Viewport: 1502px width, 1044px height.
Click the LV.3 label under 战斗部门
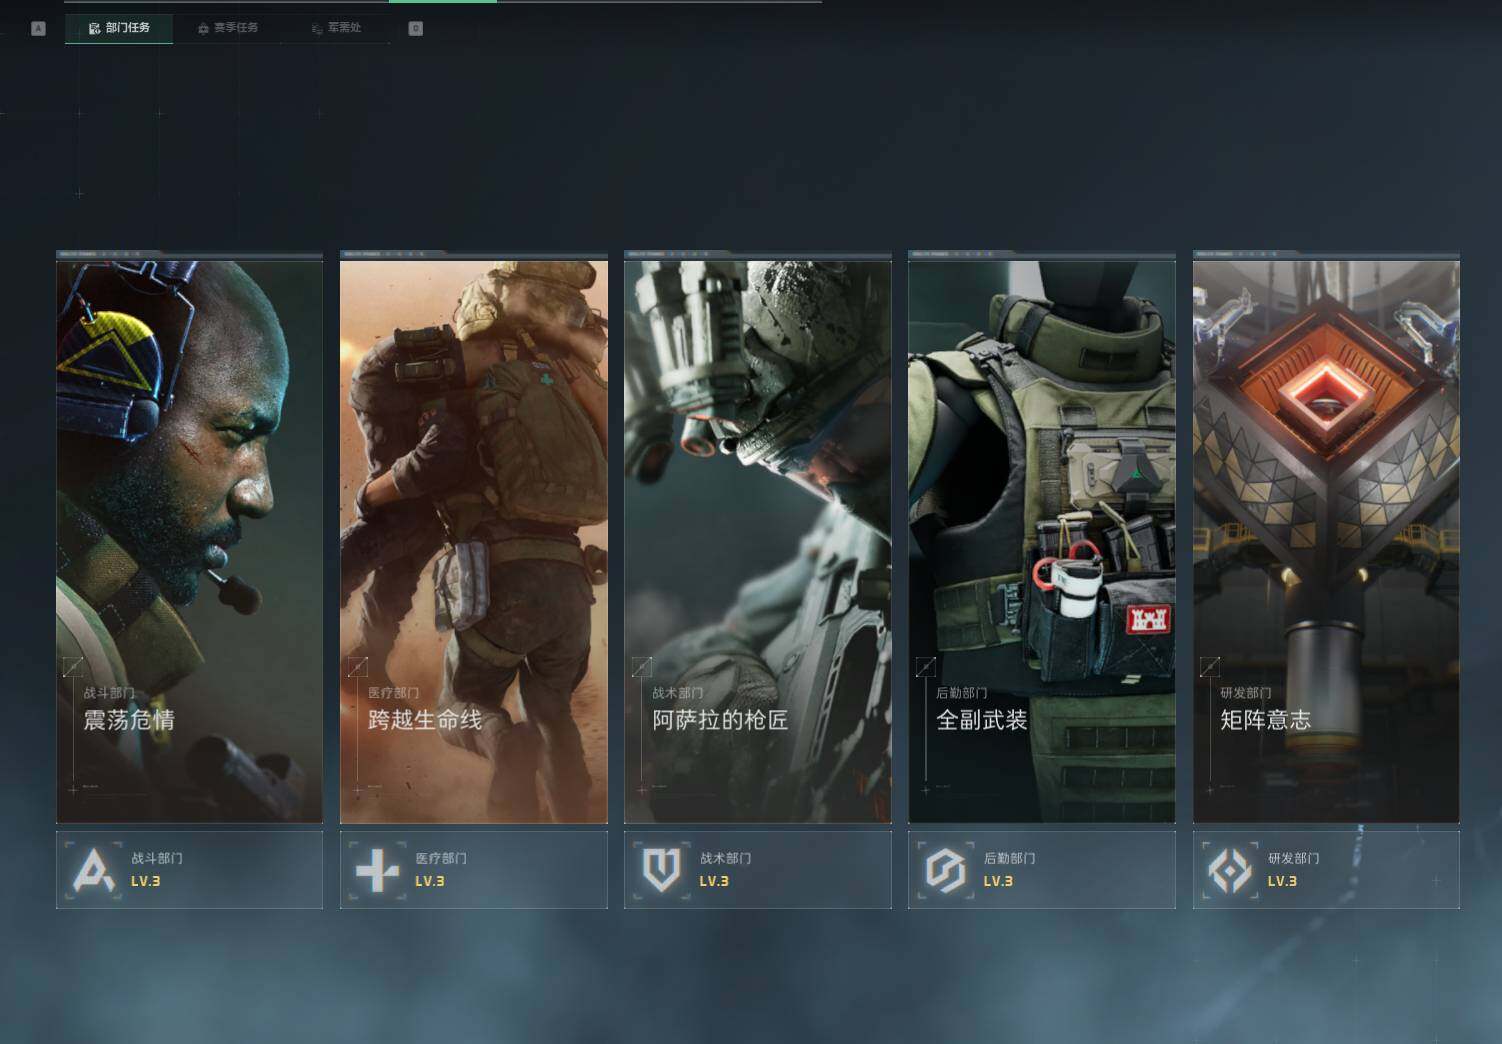[146, 881]
